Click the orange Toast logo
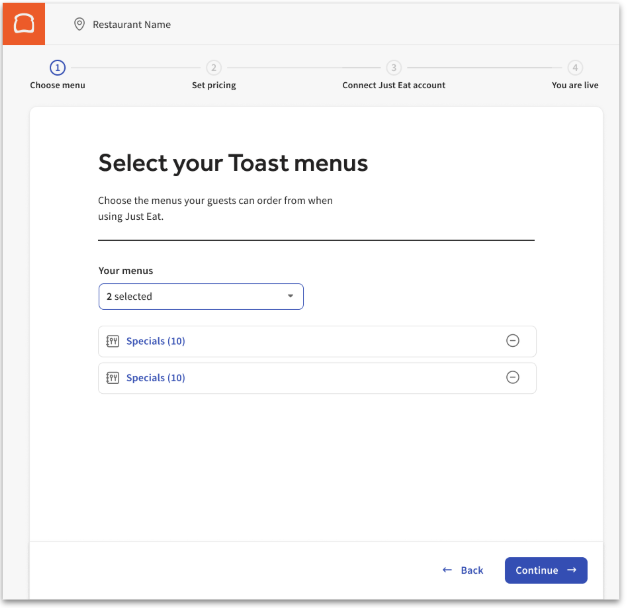 point(24,24)
